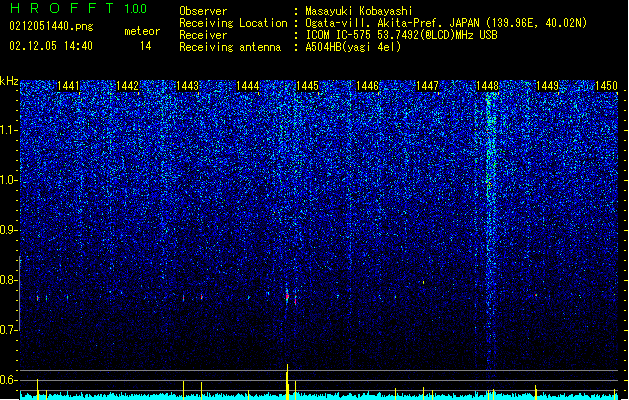The image size is (629, 400).
Task: Click the A504HB(yagi 4el) antenna value
Action: (353, 47)
